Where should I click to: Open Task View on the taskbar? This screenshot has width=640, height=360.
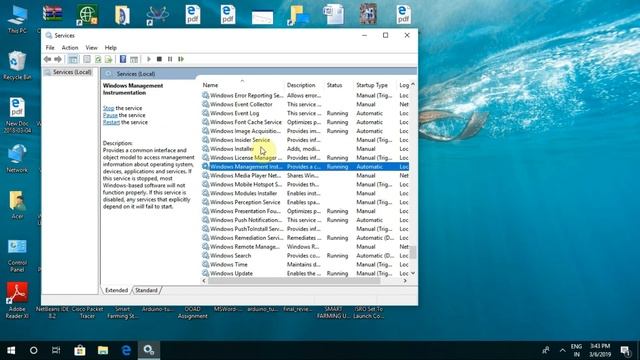pos(56,350)
